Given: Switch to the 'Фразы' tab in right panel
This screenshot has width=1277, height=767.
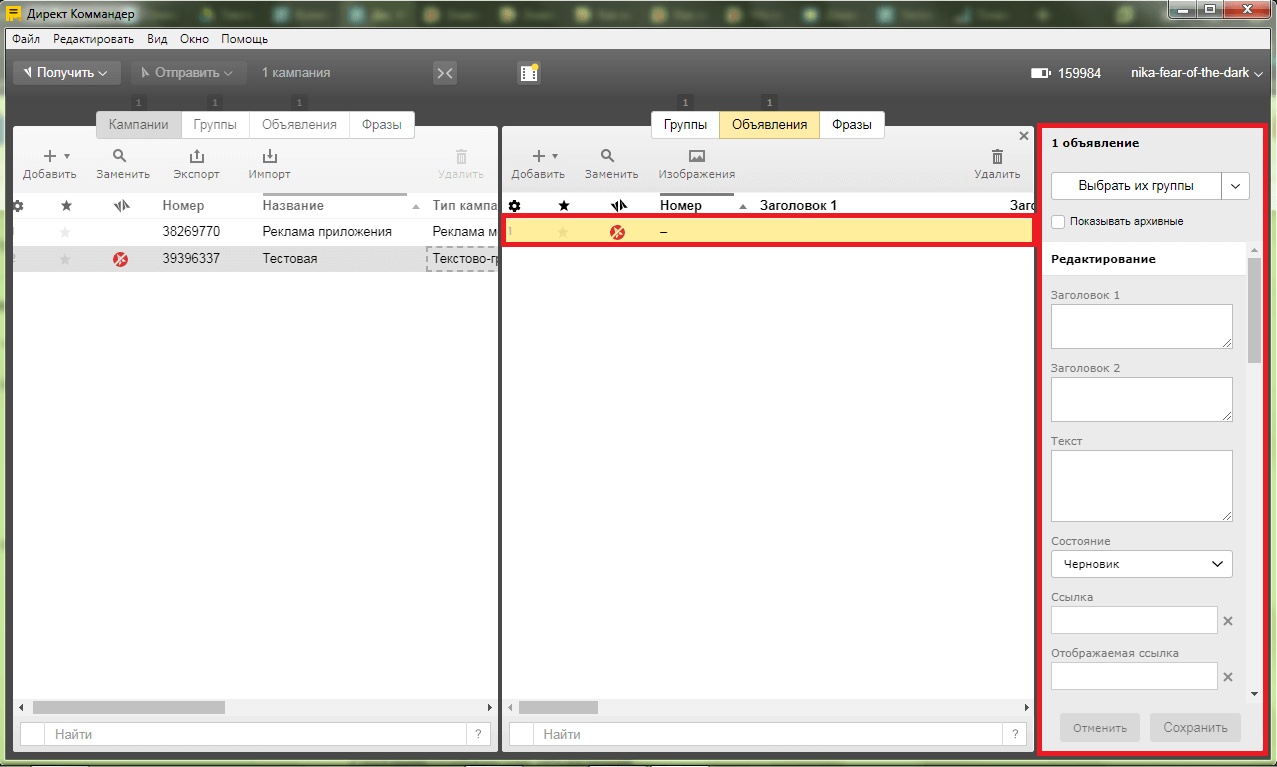Looking at the screenshot, I should [x=851, y=125].
